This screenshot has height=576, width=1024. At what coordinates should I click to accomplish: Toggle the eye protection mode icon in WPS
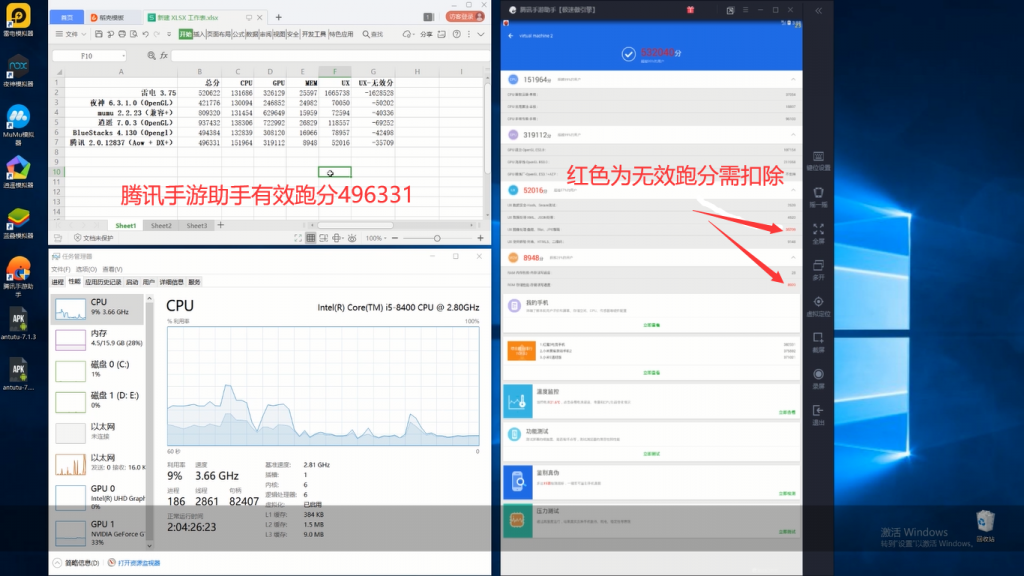point(352,238)
